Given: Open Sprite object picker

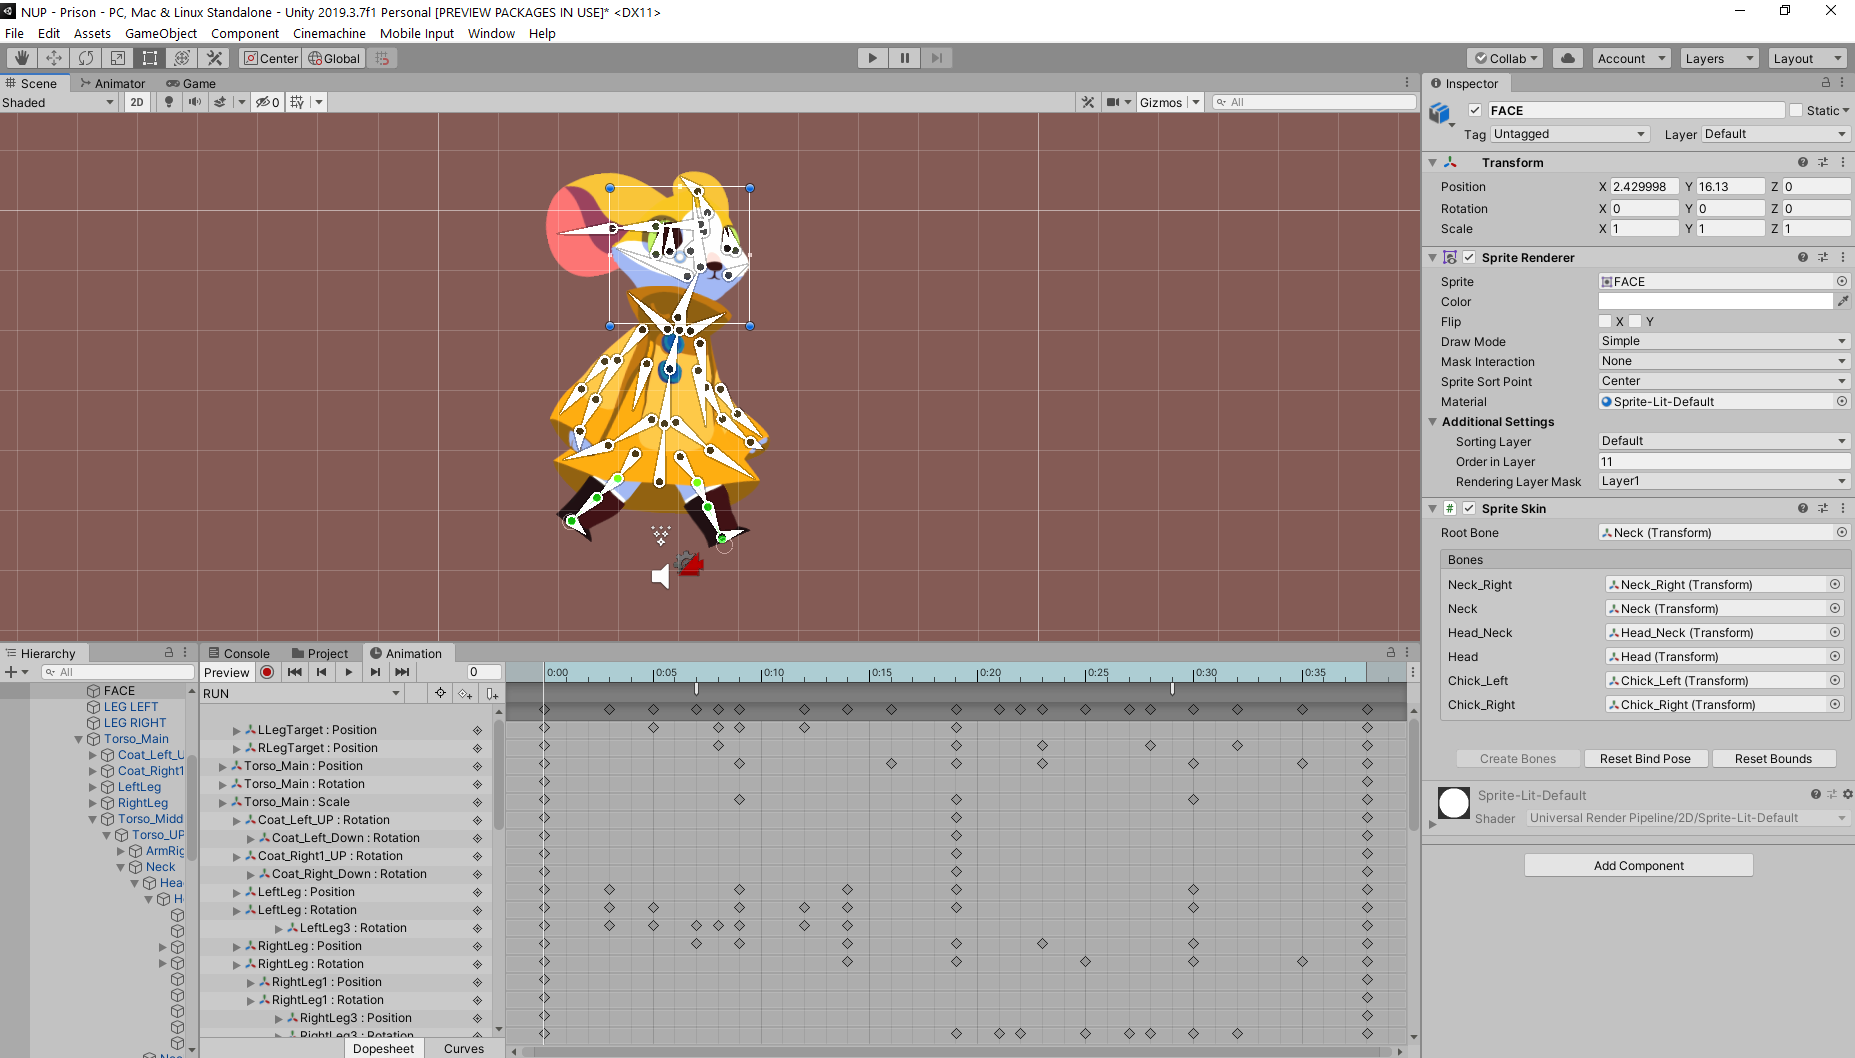Looking at the screenshot, I should (1842, 282).
